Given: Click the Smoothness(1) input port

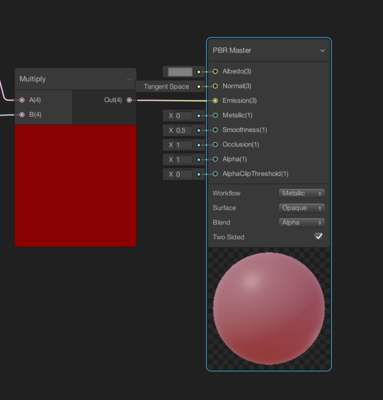Looking at the screenshot, I should 215,130.
